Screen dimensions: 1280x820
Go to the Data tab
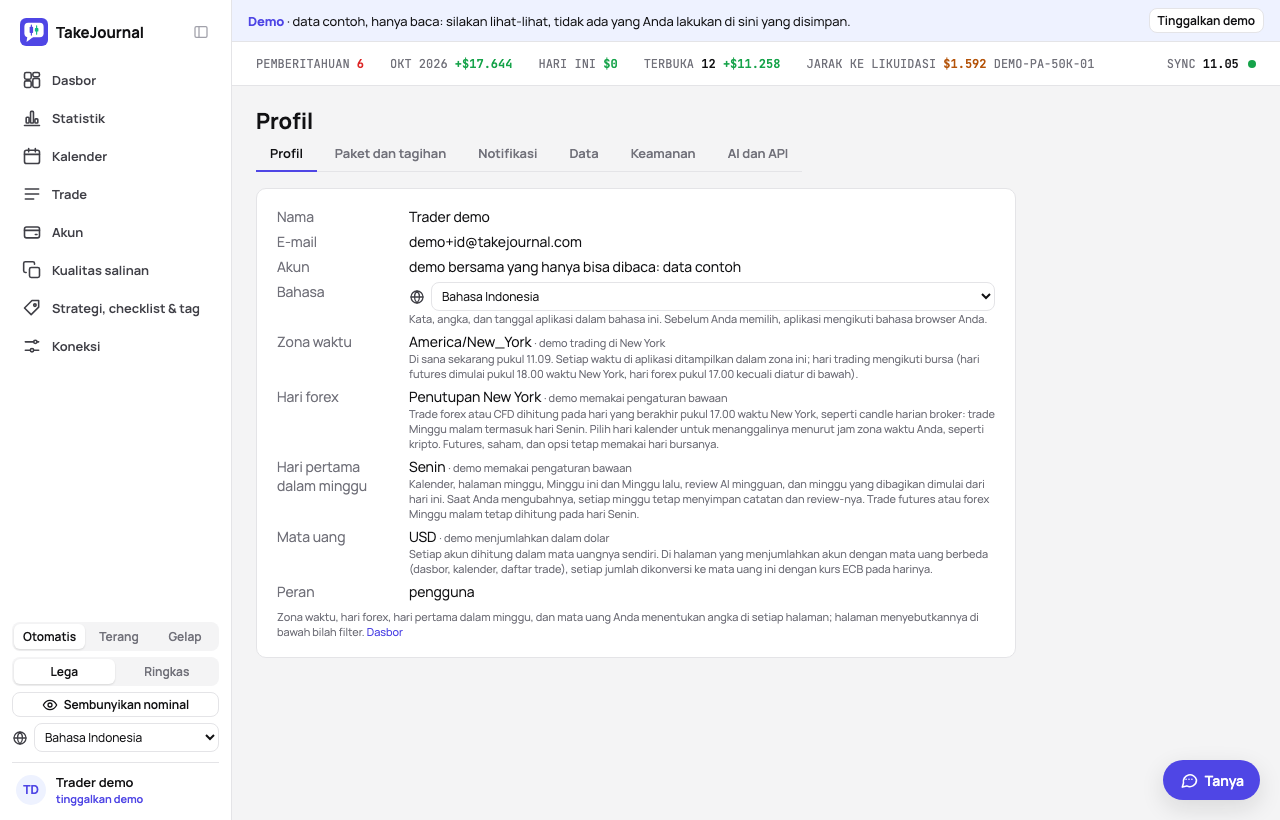click(x=584, y=154)
